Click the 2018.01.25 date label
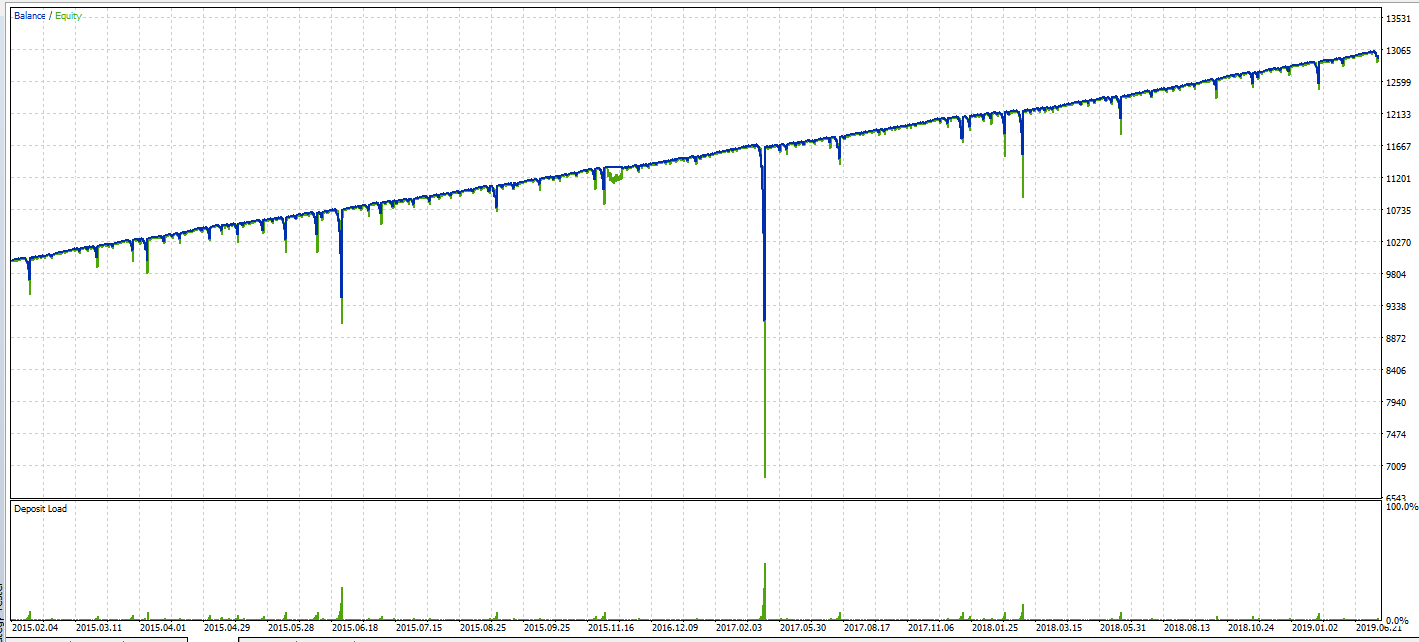The width and height of the screenshot is (1419, 642). [996, 628]
